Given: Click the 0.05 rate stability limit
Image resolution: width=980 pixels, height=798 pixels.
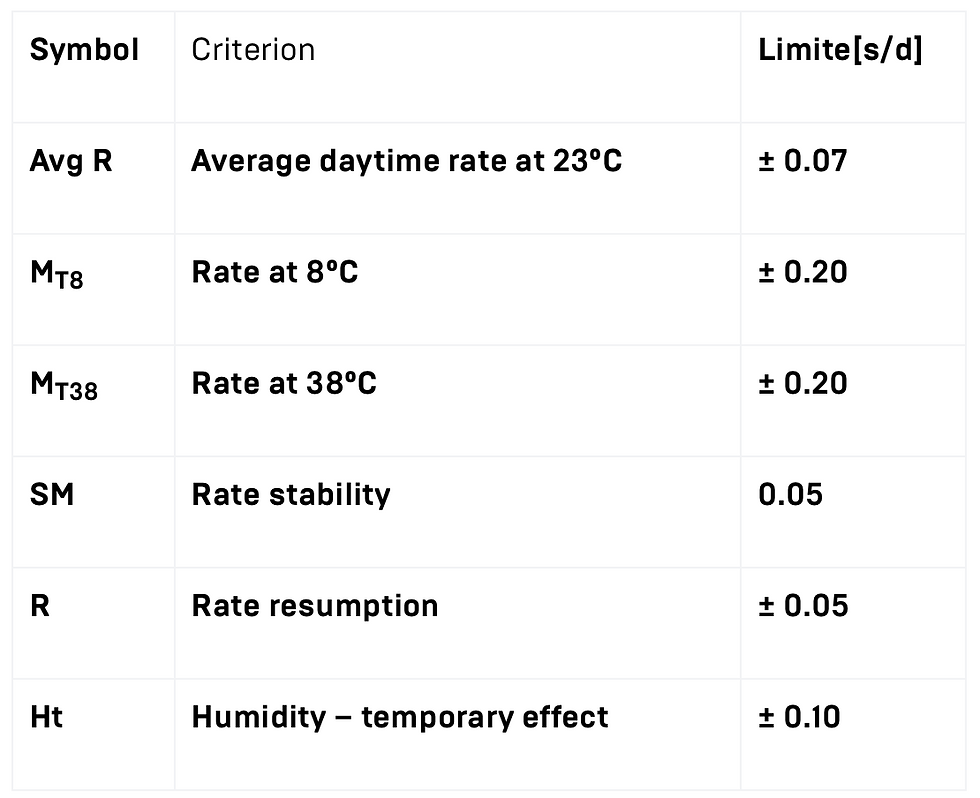Looking at the screenshot, I should [x=791, y=494].
